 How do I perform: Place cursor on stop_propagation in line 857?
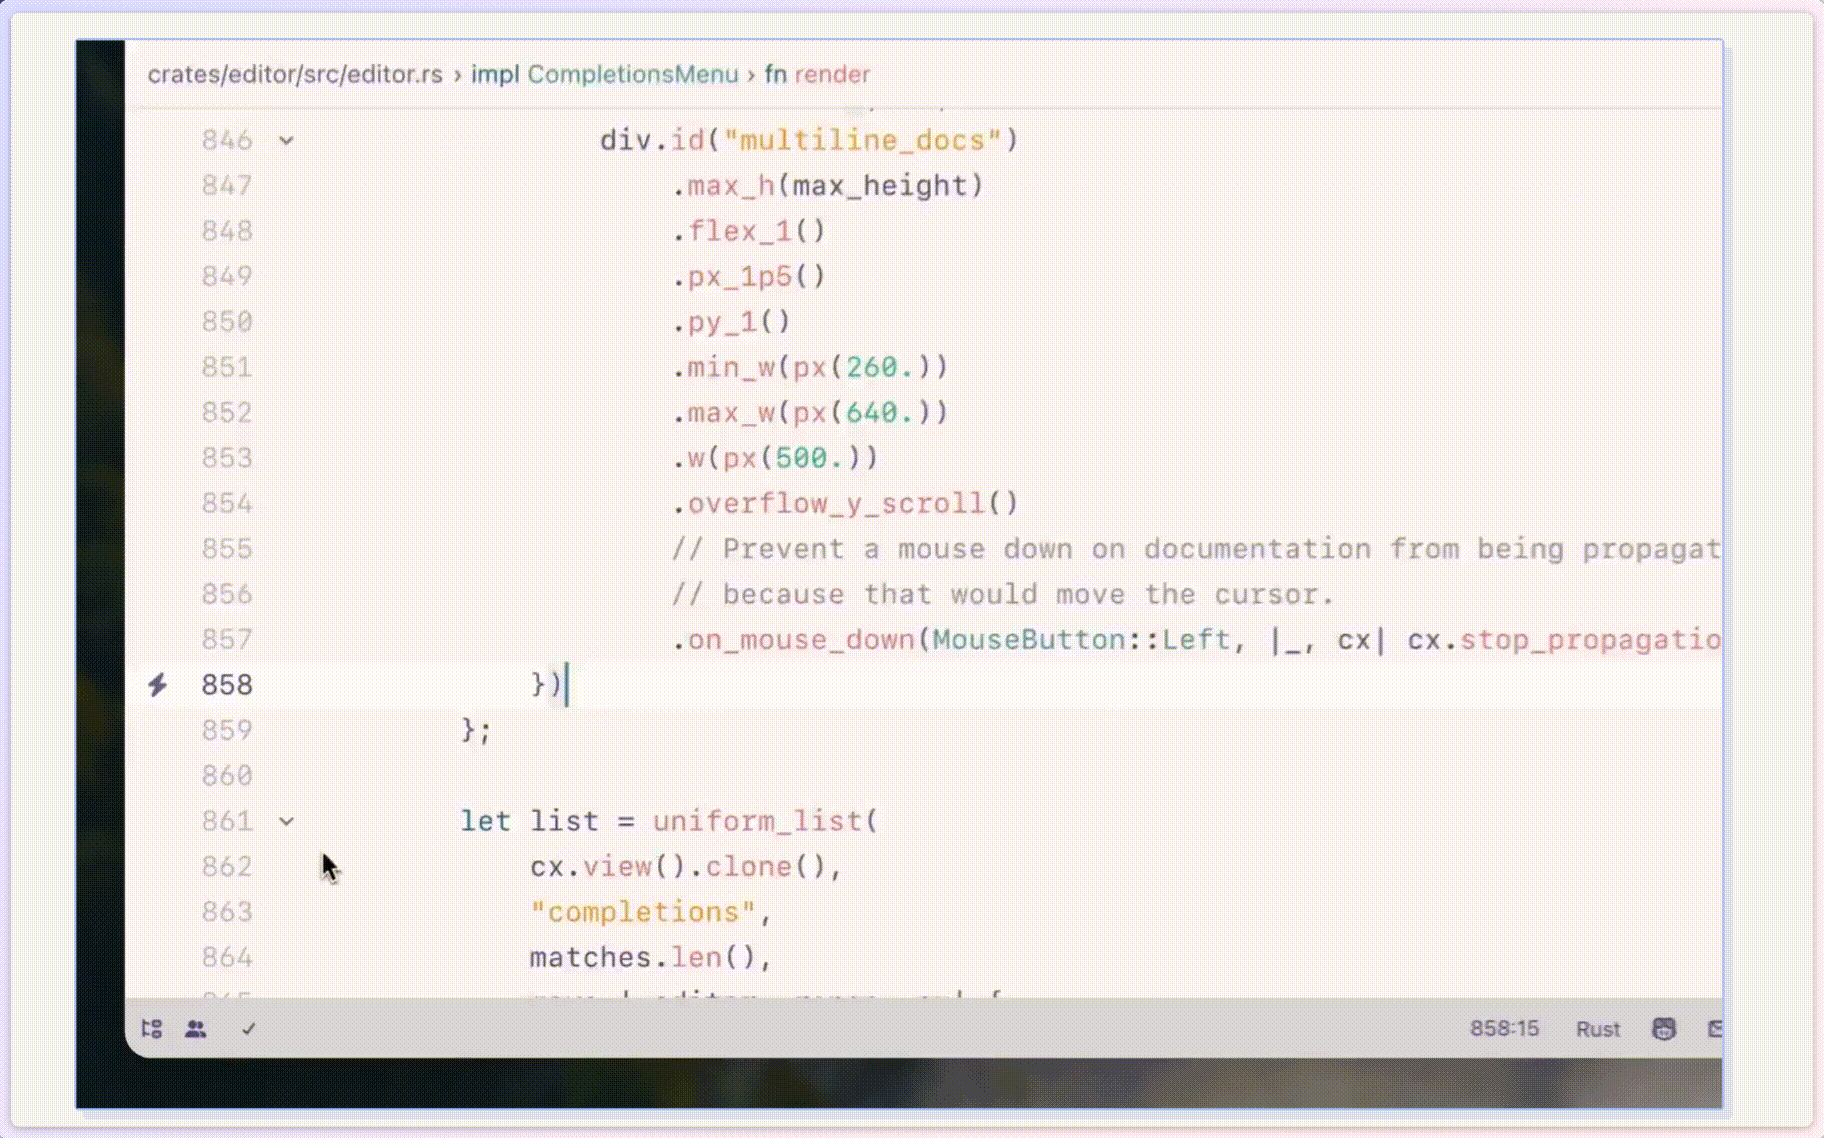(1590, 640)
